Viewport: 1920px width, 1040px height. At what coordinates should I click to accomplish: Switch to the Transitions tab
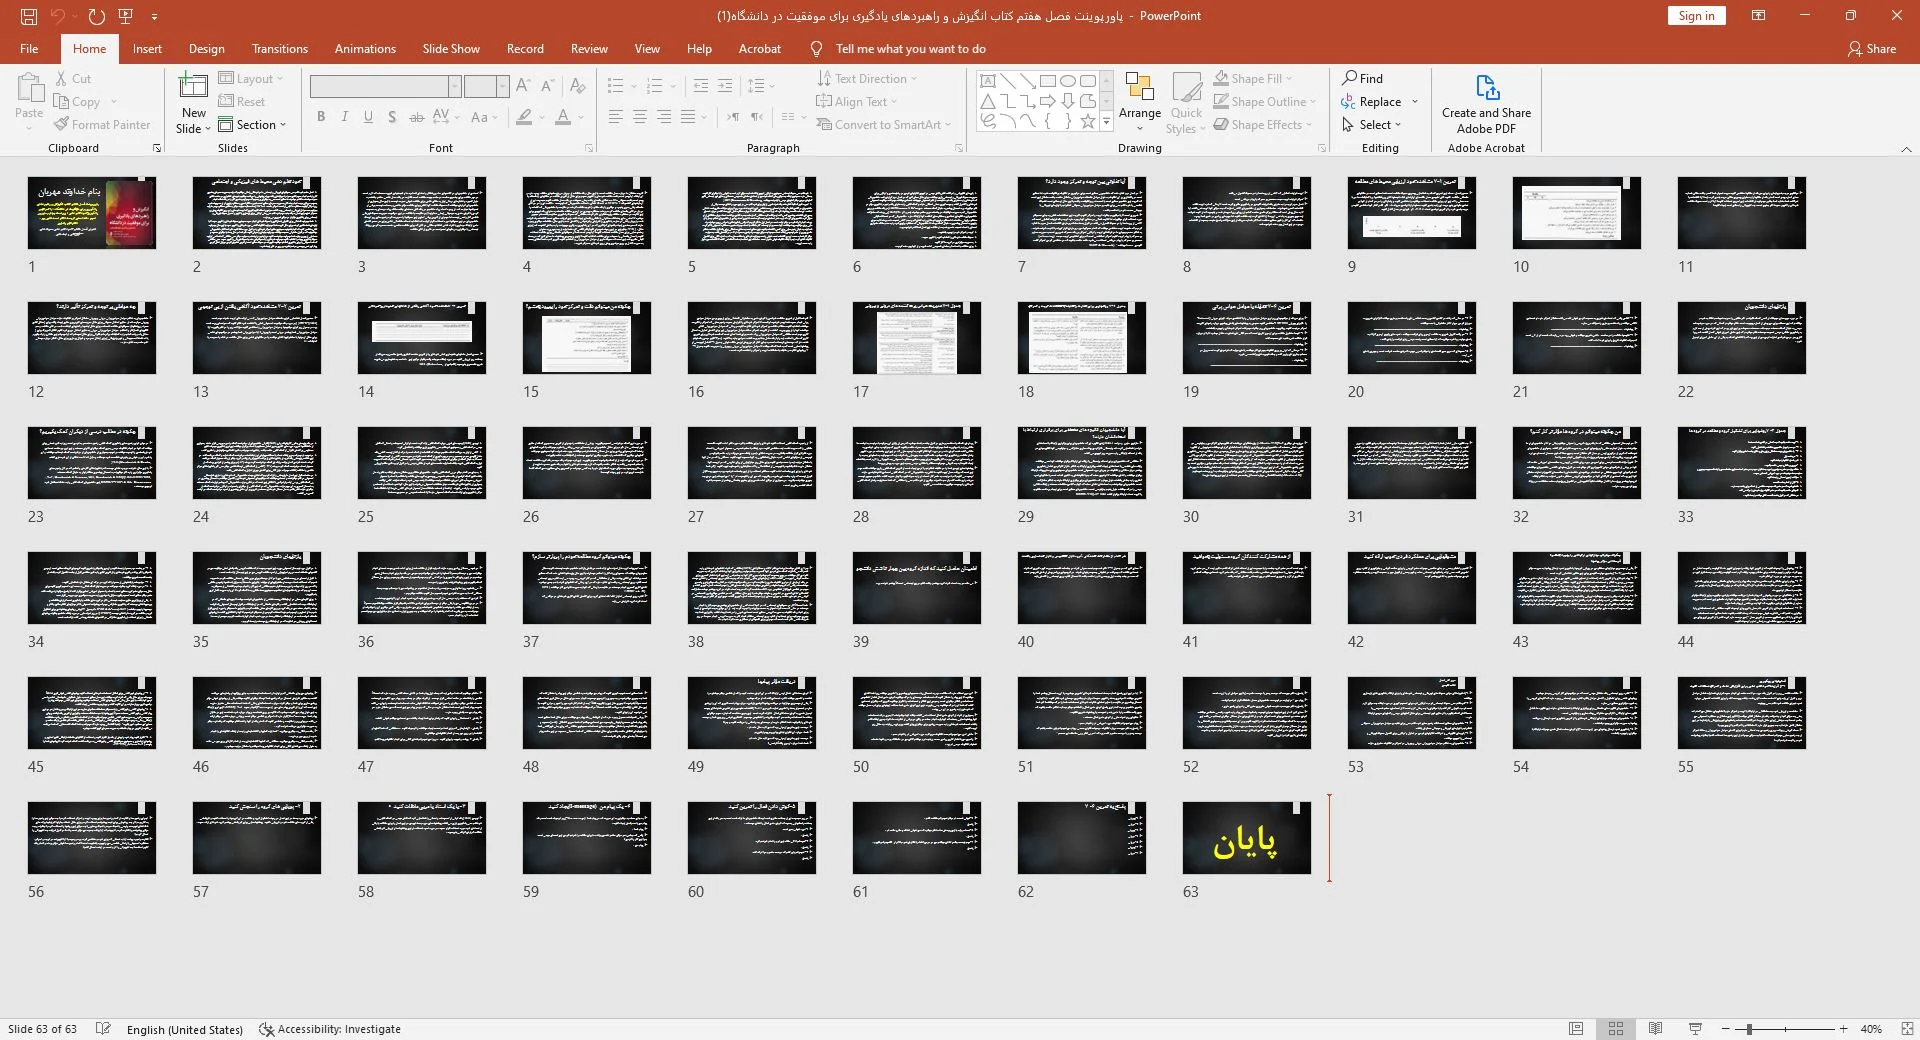point(280,49)
